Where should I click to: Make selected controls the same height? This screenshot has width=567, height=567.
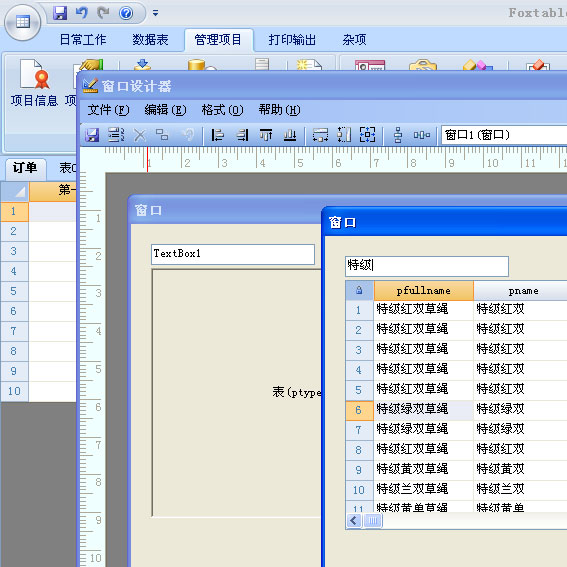[x=344, y=135]
